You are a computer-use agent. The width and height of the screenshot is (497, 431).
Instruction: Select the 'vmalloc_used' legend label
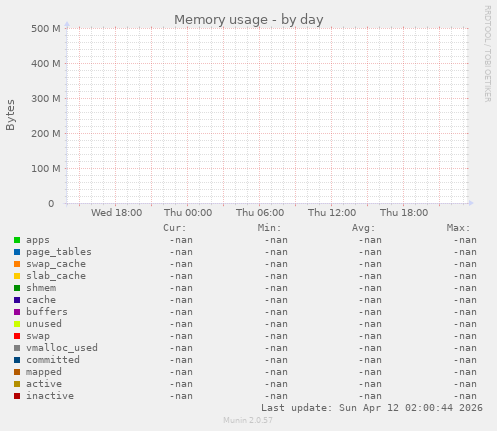click(x=62, y=348)
